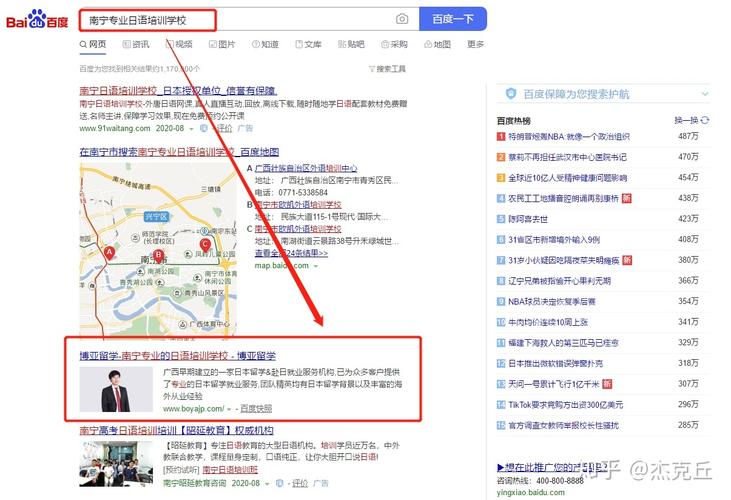731x500 pixels.
Task: Click 查看全部24条结果 link
Action: coord(291,253)
